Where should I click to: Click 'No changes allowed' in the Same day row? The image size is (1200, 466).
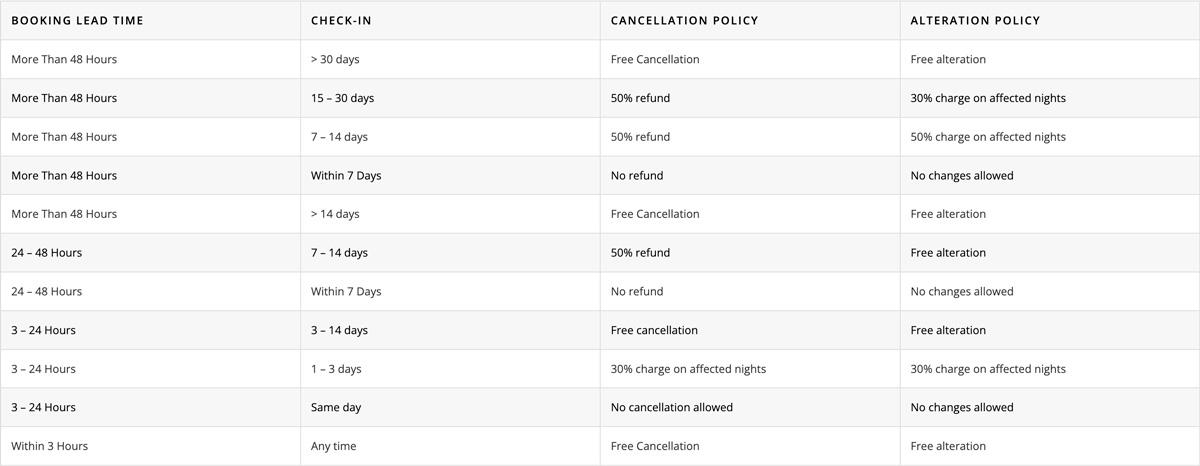click(x=962, y=407)
